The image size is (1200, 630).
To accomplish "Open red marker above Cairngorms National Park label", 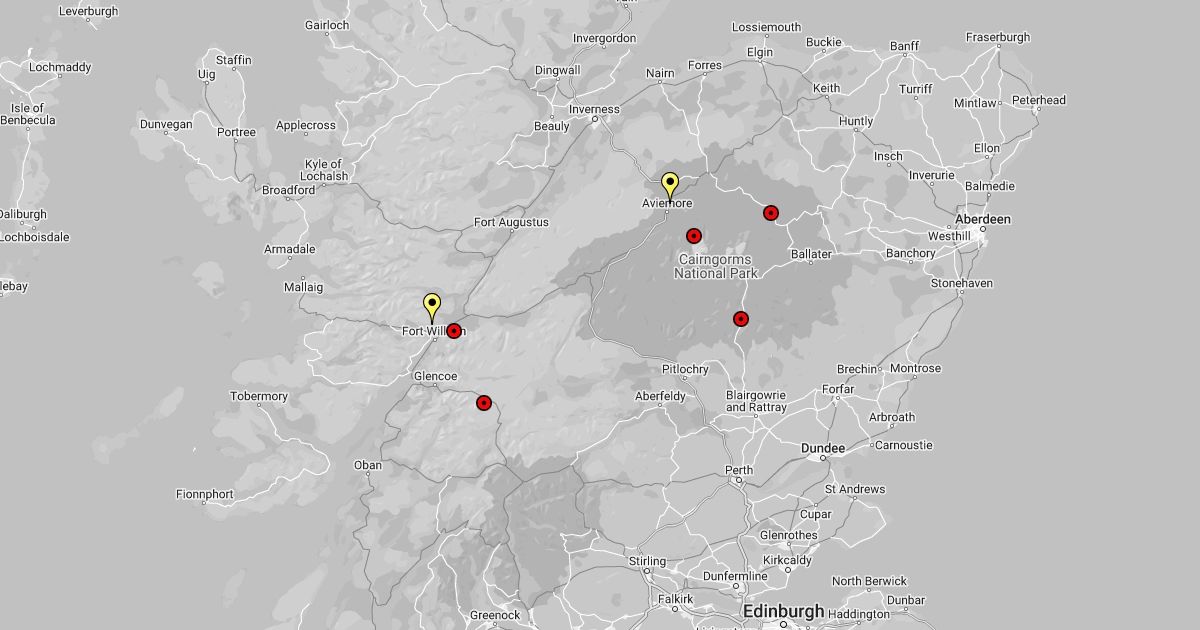I will pyautogui.click(x=693, y=236).
